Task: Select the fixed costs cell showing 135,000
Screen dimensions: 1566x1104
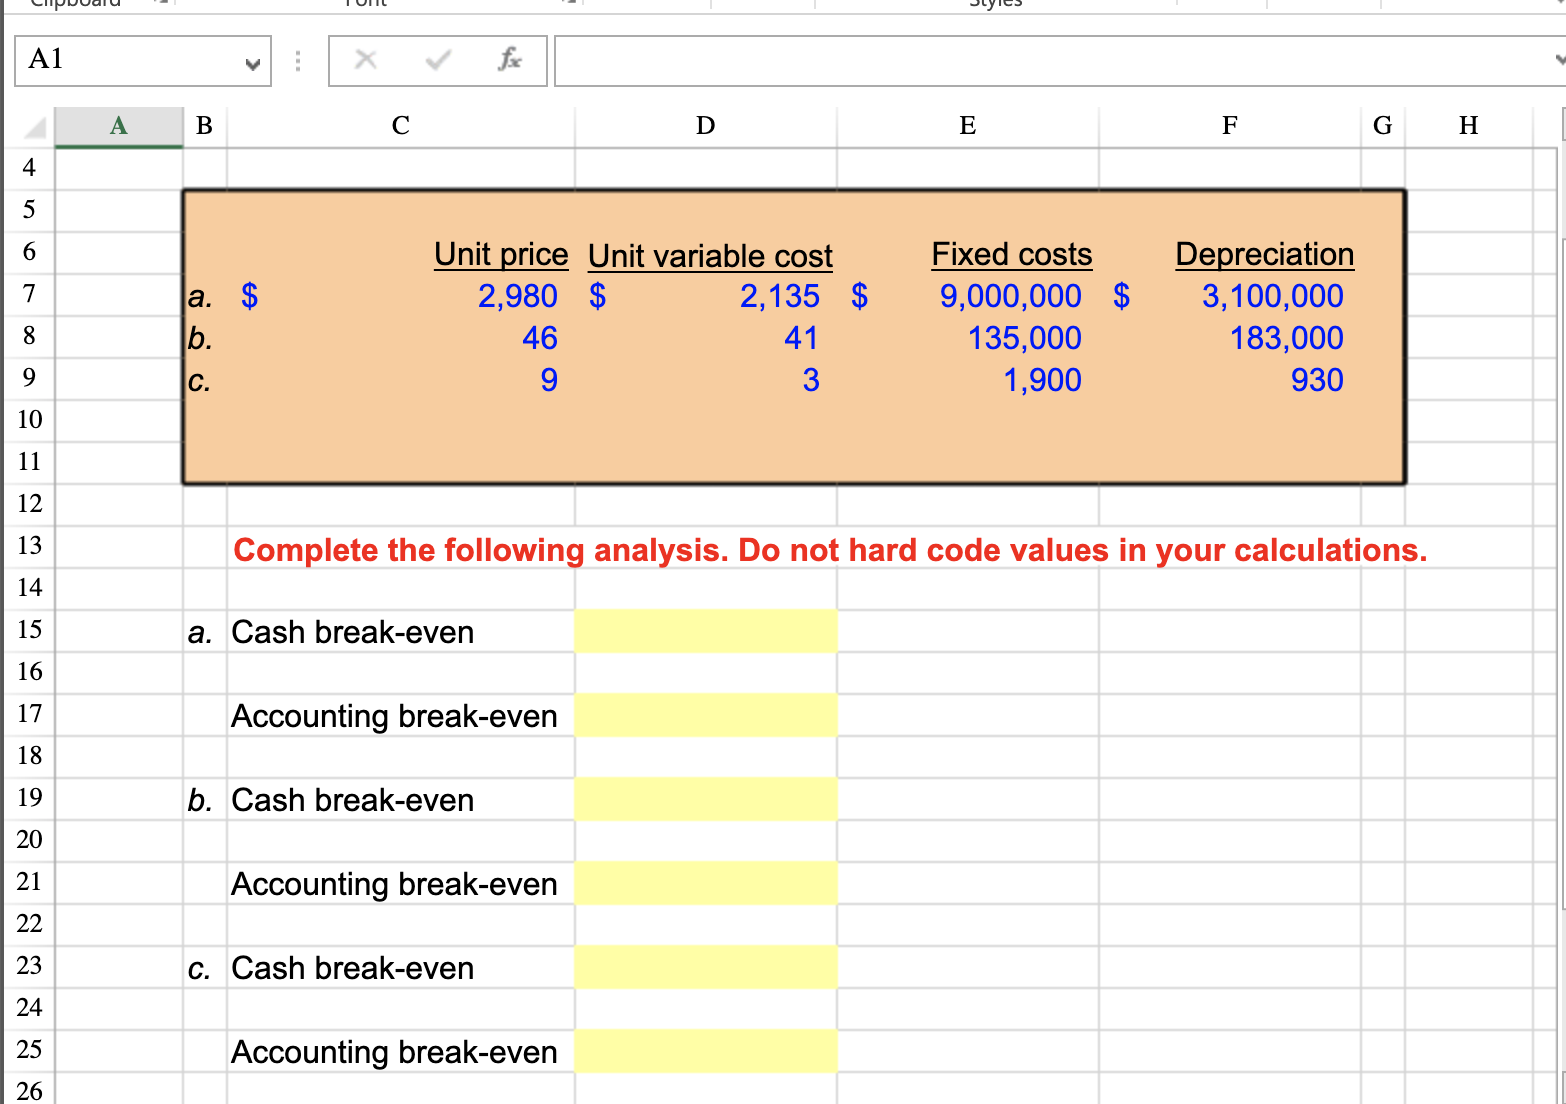Action: pos(968,338)
